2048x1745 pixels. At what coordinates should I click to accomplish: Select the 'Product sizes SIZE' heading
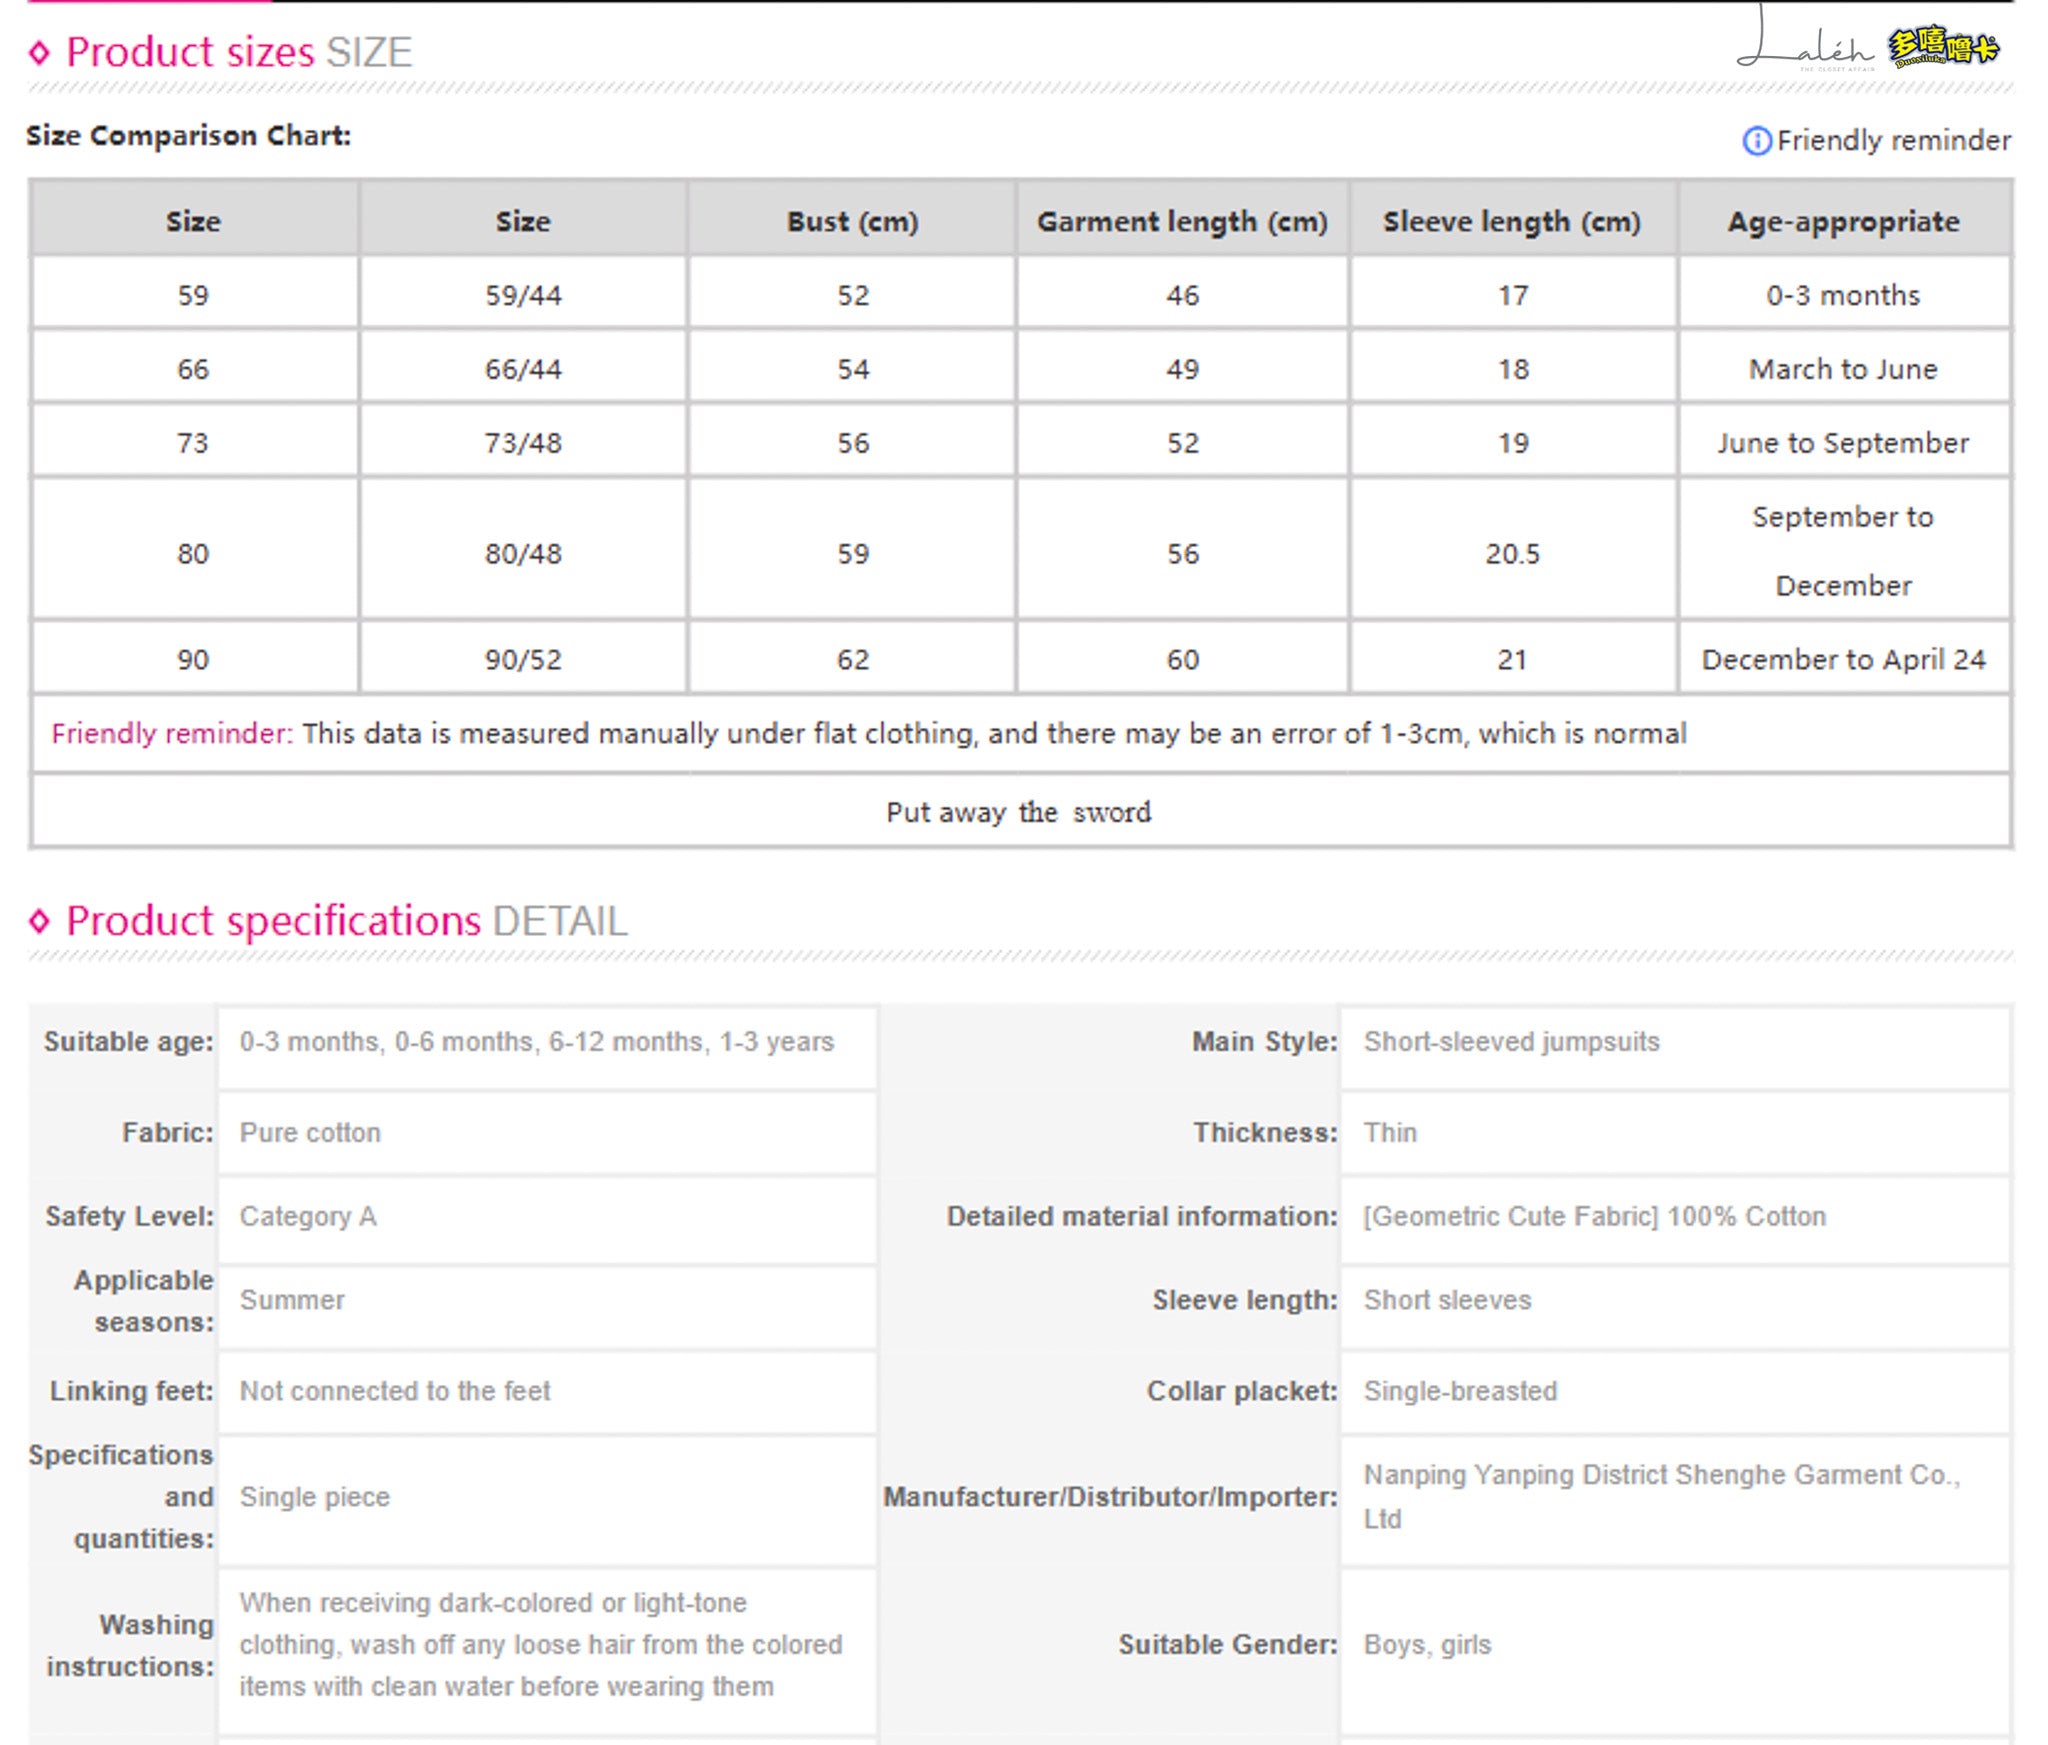pos(239,52)
